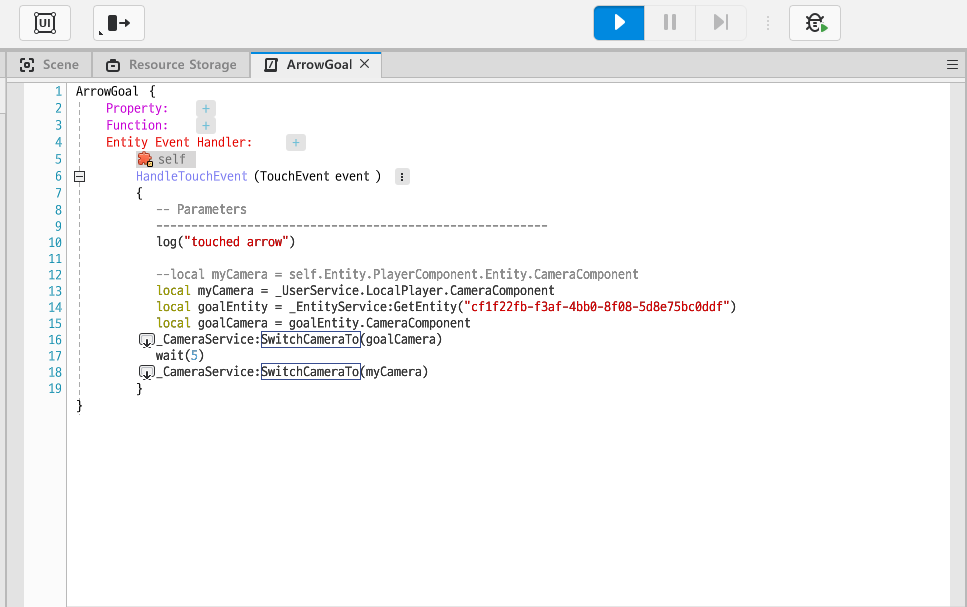
Task: Click the Resource Storage tab icon
Action: [113, 65]
